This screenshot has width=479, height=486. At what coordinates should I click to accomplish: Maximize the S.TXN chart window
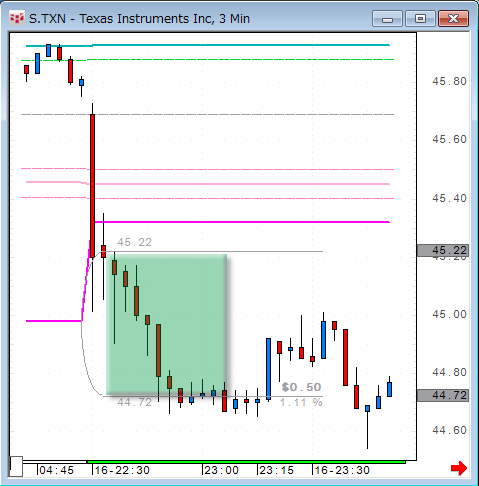pos(420,19)
